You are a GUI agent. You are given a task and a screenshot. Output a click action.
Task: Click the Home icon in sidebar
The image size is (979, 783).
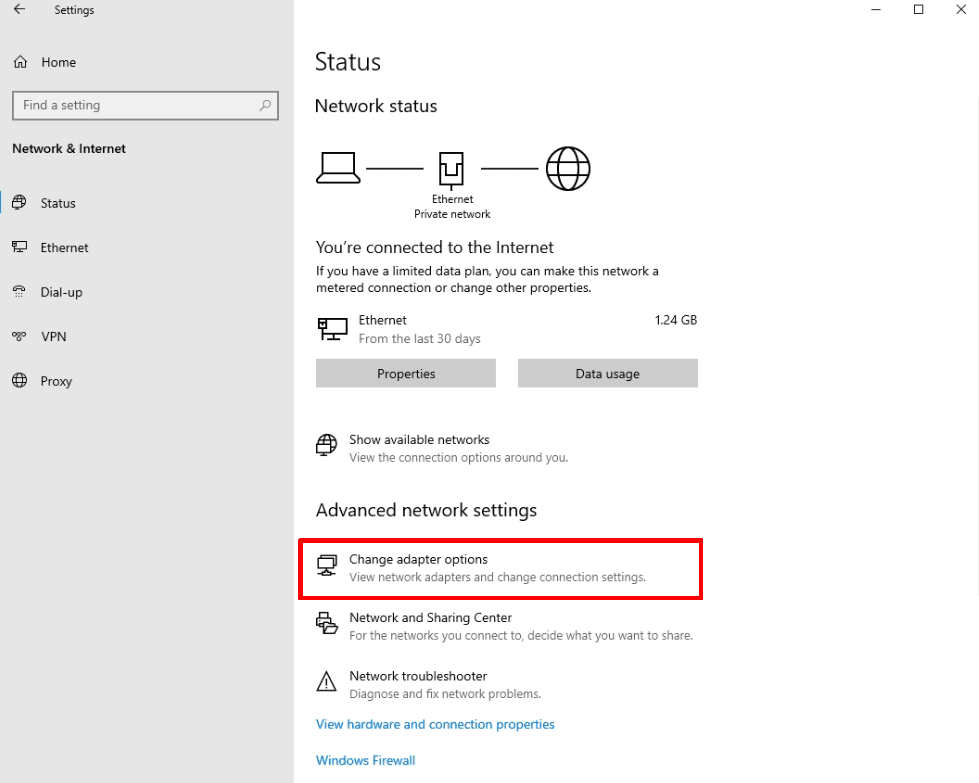click(x=20, y=62)
